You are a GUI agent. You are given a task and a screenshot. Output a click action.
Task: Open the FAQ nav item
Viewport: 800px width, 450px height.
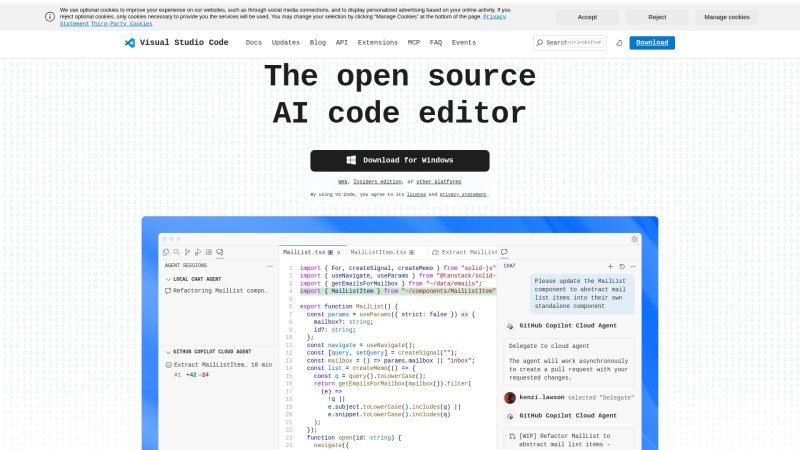(436, 43)
